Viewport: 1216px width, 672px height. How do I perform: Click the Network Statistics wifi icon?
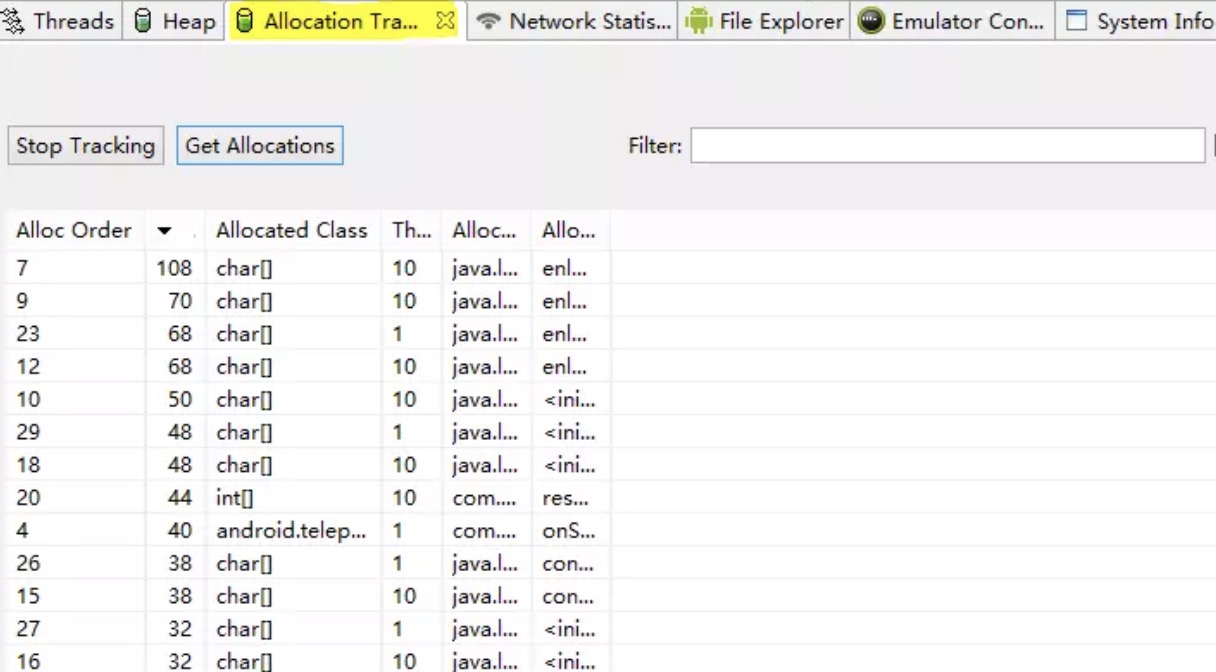pos(488,21)
